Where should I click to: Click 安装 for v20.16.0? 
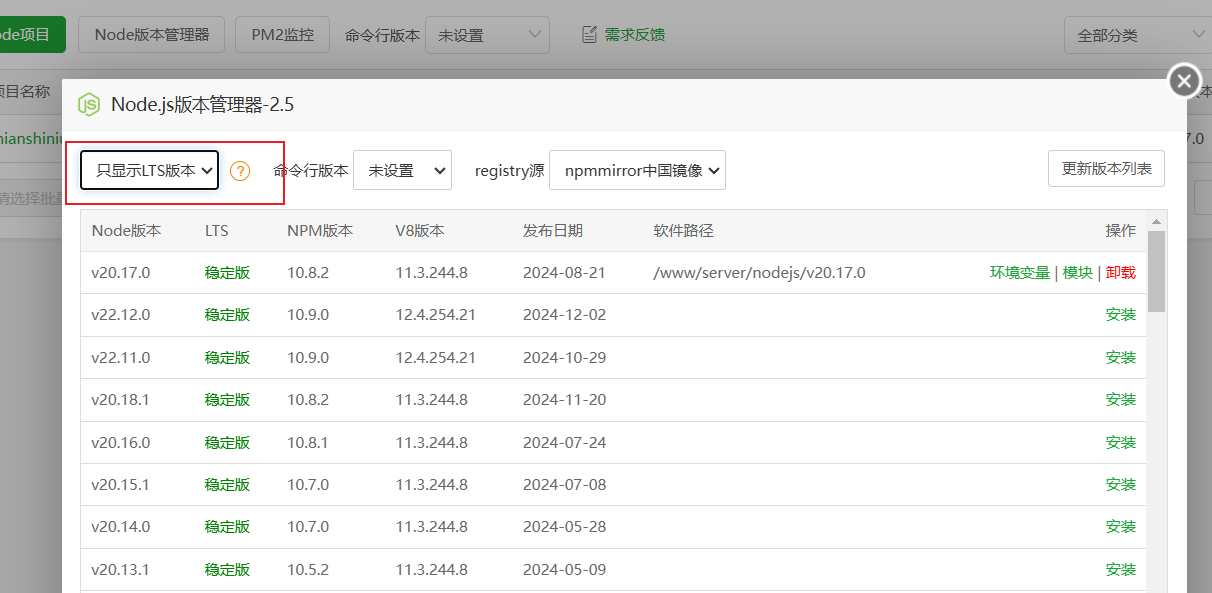point(1121,442)
